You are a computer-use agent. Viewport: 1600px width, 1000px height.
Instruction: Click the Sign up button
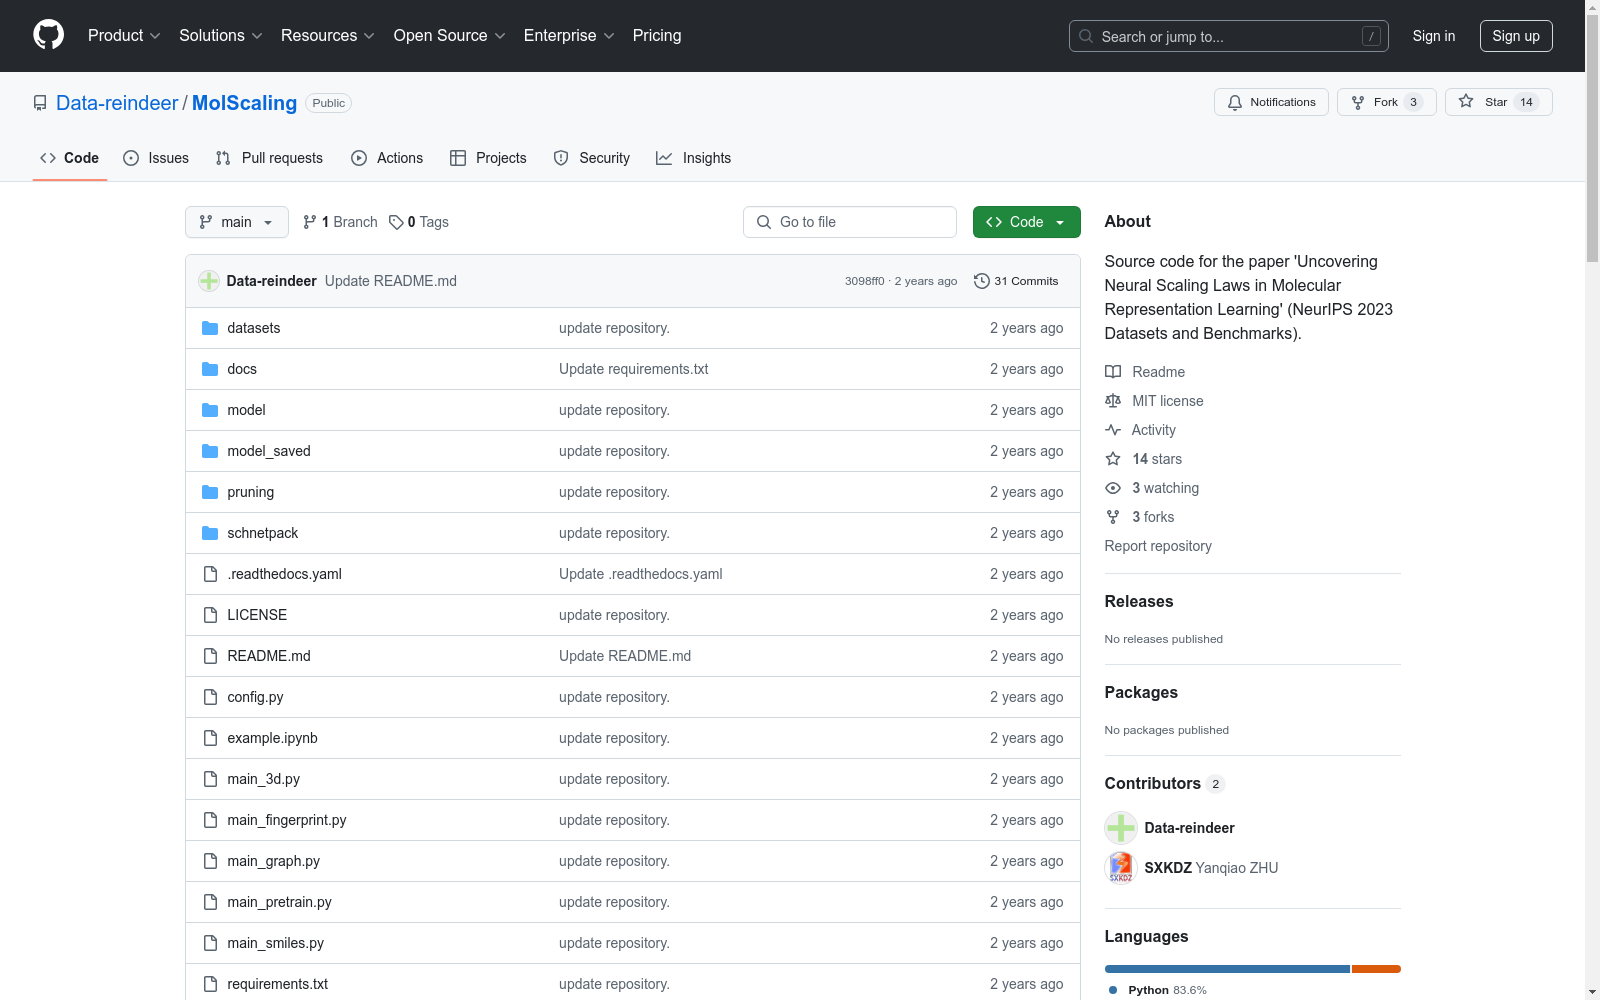pos(1516,36)
